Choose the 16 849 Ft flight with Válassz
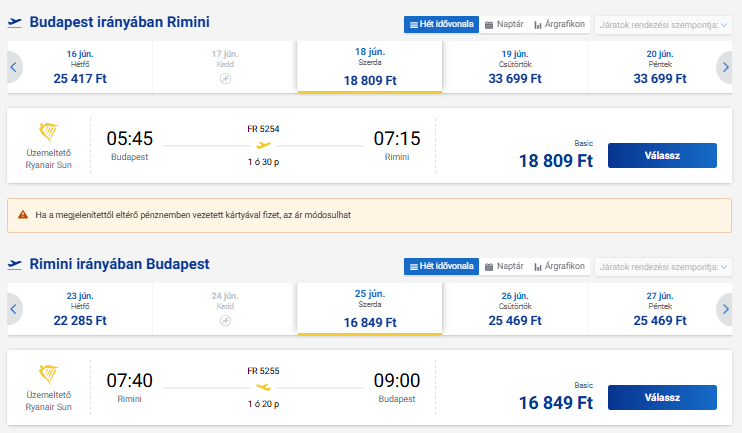 point(662,398)
